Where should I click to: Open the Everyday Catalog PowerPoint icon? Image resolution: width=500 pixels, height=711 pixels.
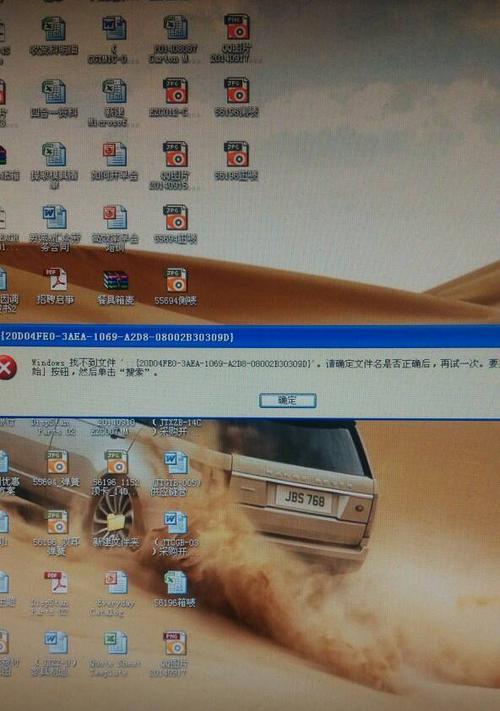tap(115, 593)
